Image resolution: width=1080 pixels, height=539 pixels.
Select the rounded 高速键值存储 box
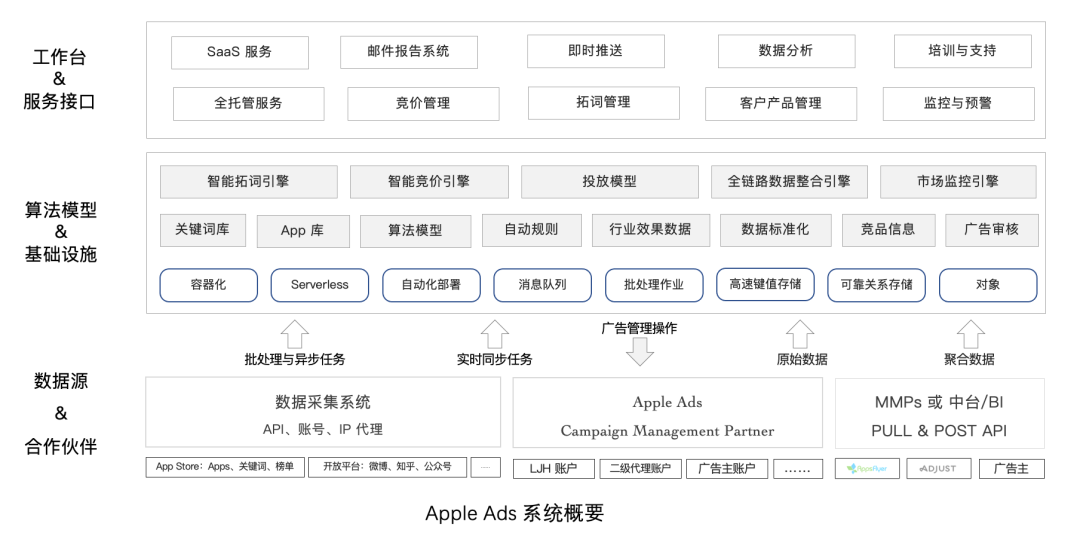pos(765,284)
